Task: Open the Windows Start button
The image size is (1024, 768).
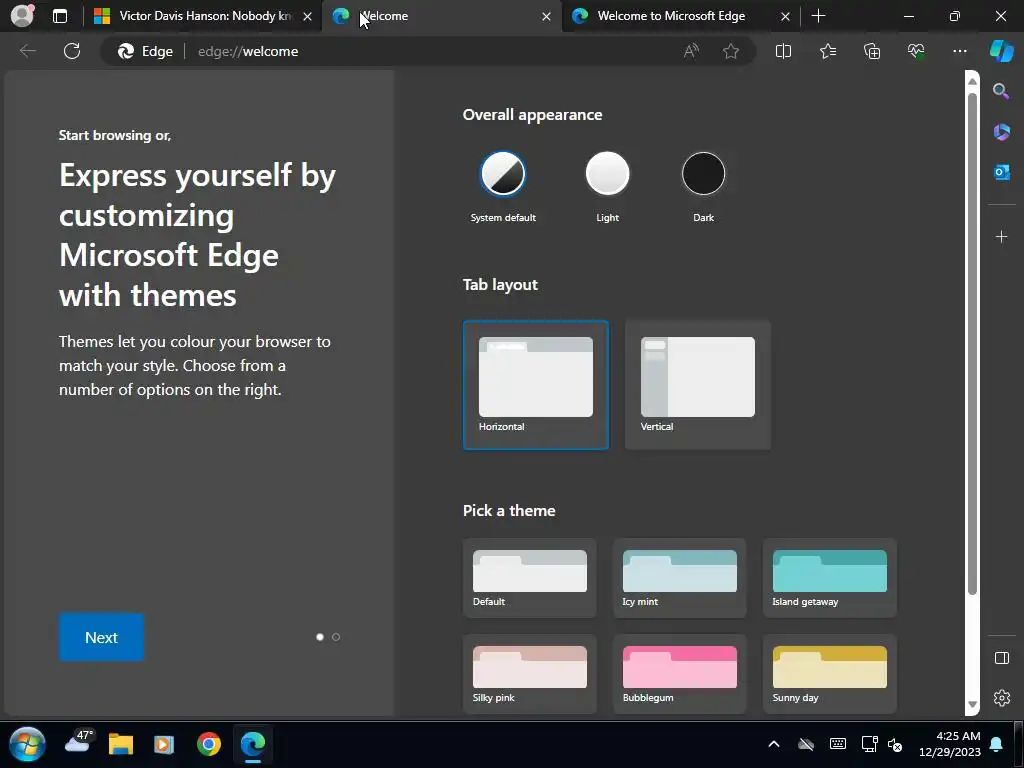Action: coord(27,744)
